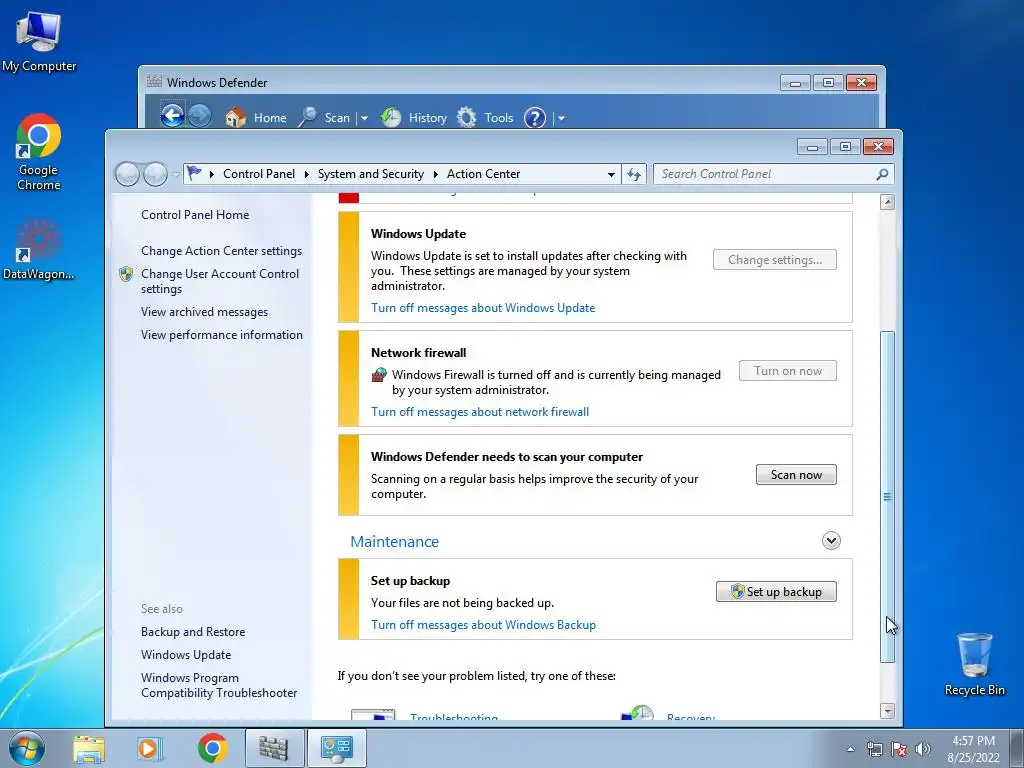Go to Home in Windows Defender
Screen dimensions: 1024x768
(256, 118)
